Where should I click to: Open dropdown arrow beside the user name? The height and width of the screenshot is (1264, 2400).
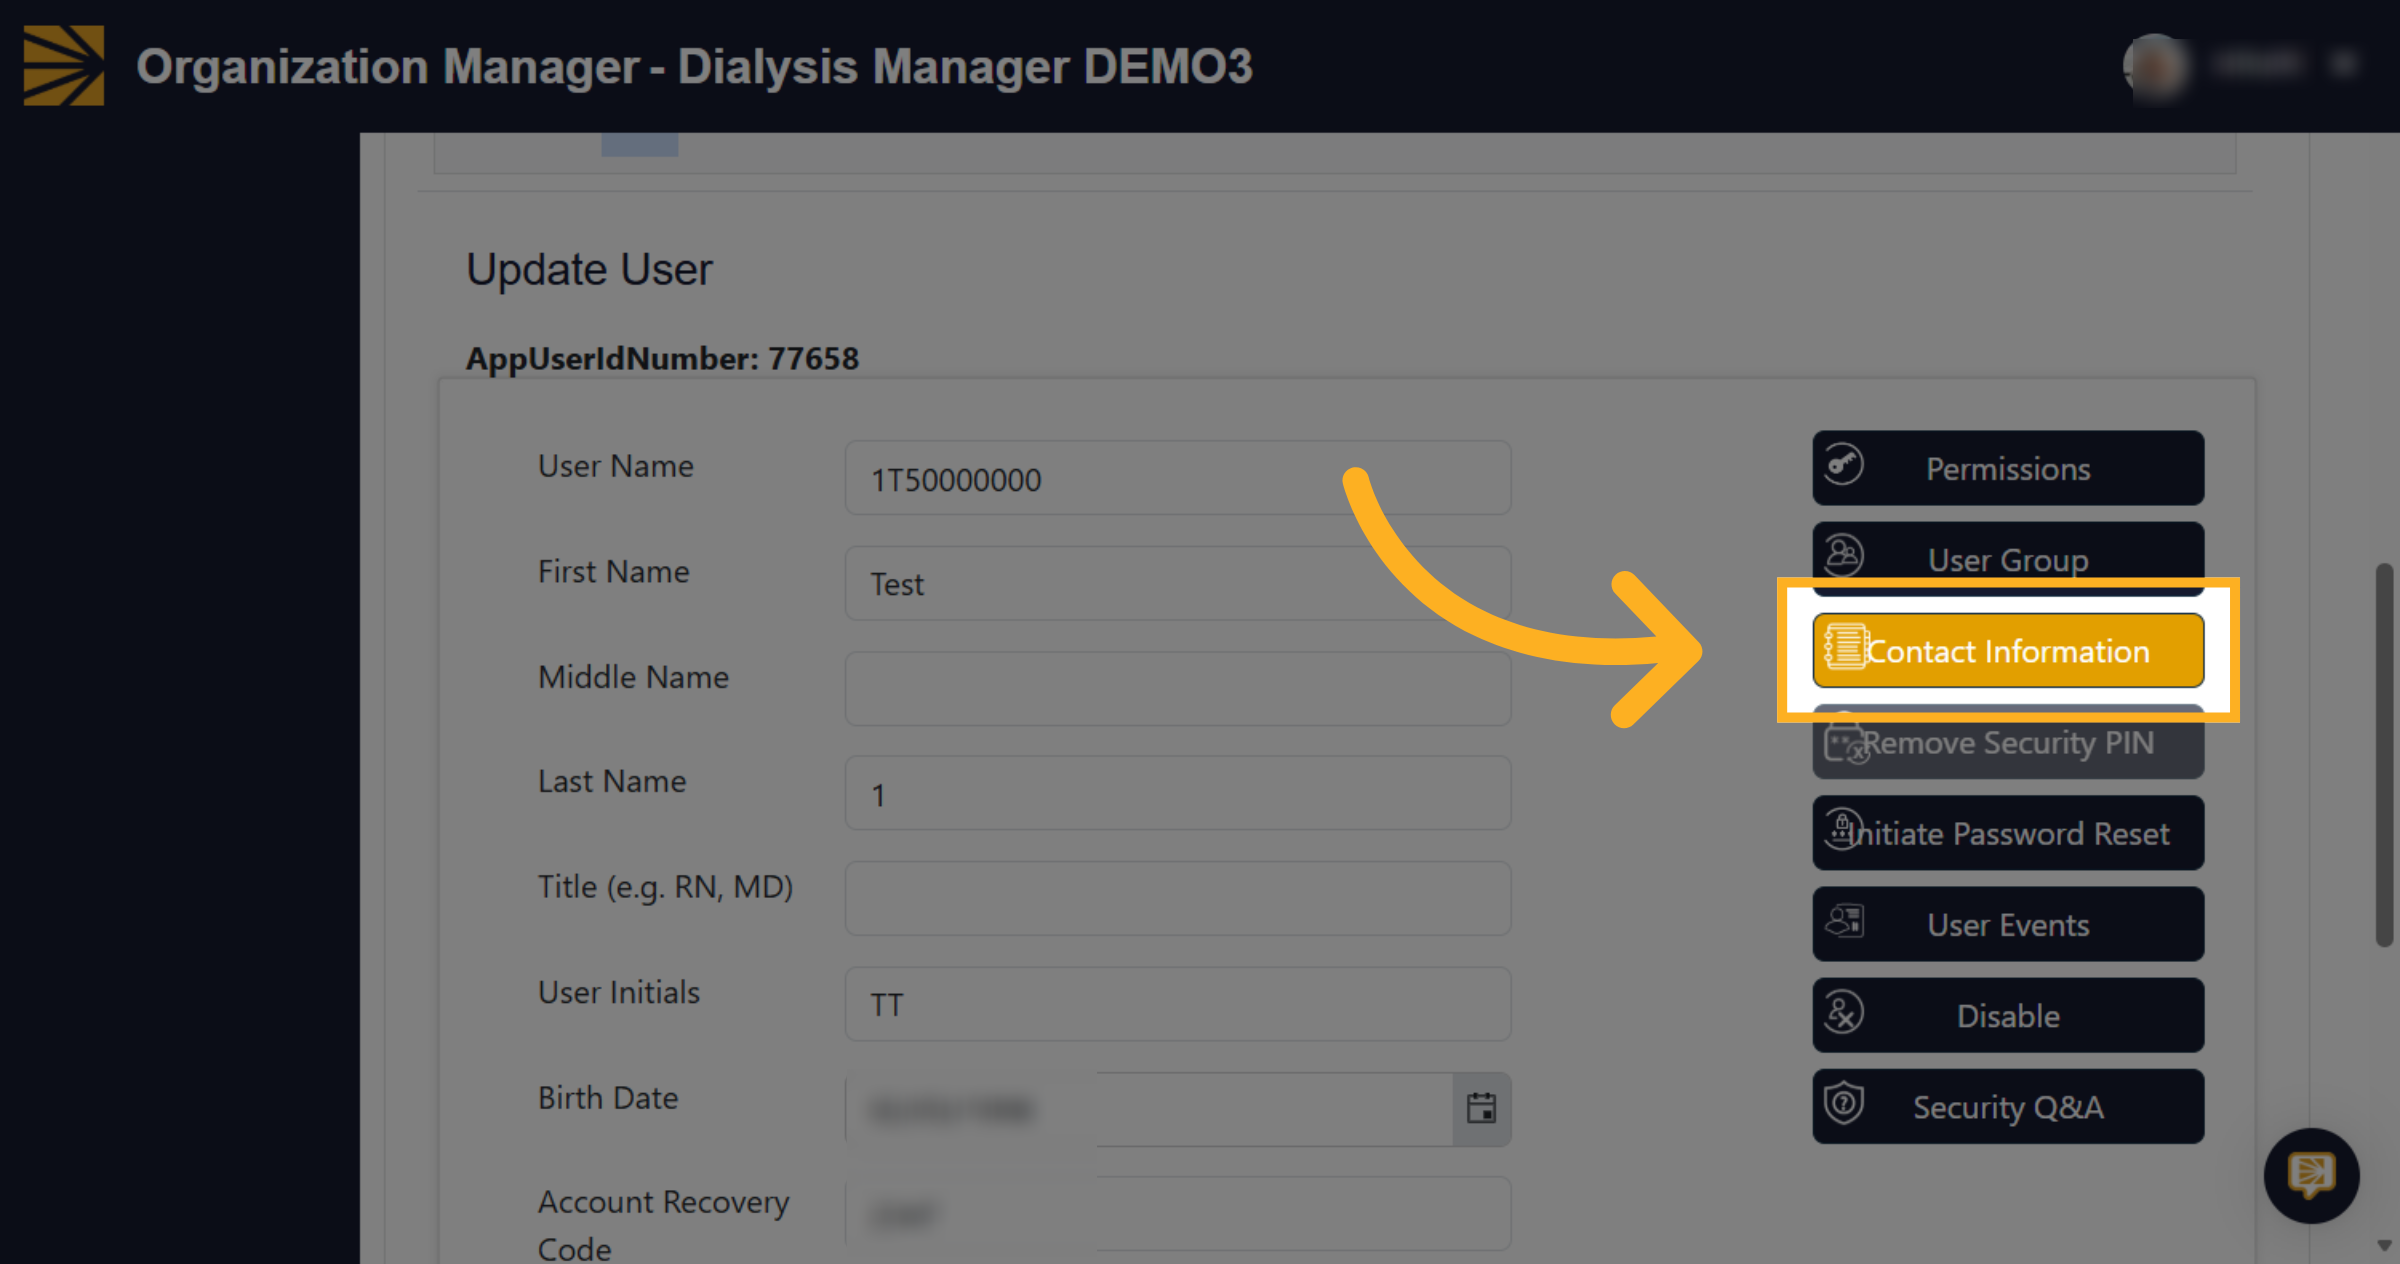click(x=2344, y=65)
